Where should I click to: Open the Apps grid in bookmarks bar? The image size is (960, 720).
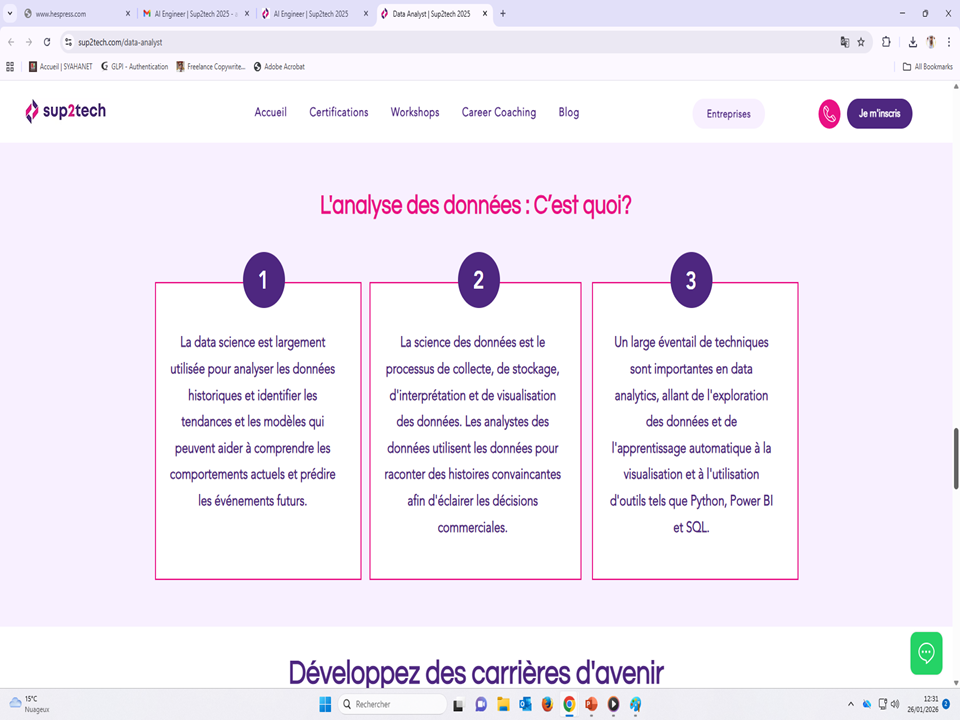coord(10,67)
